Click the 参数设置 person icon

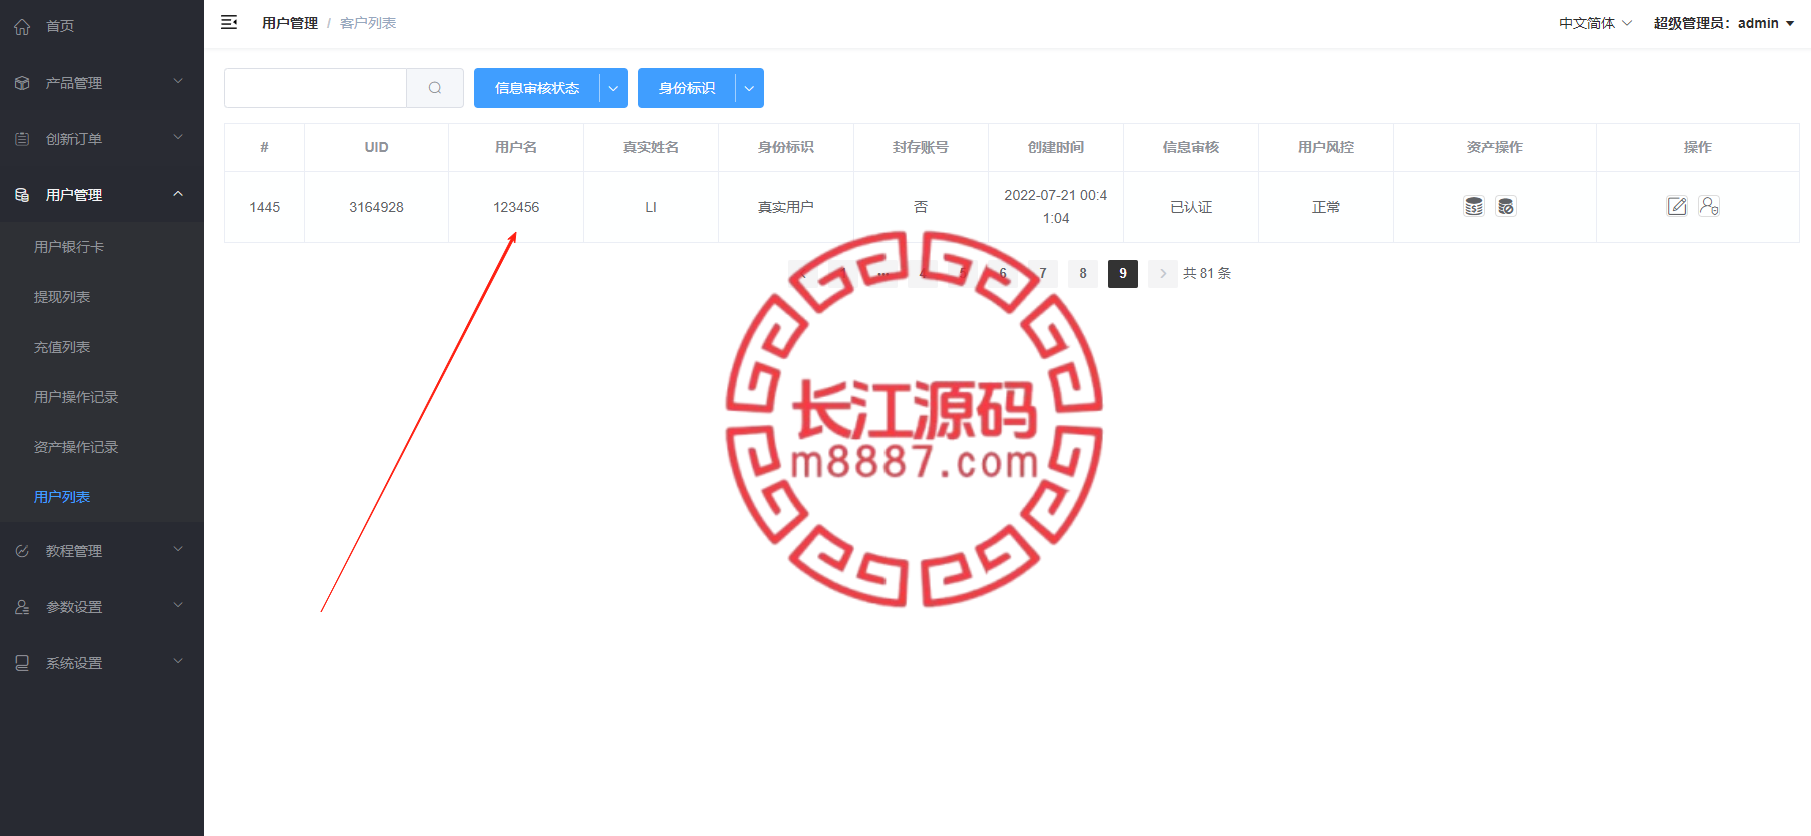point(22,607)
